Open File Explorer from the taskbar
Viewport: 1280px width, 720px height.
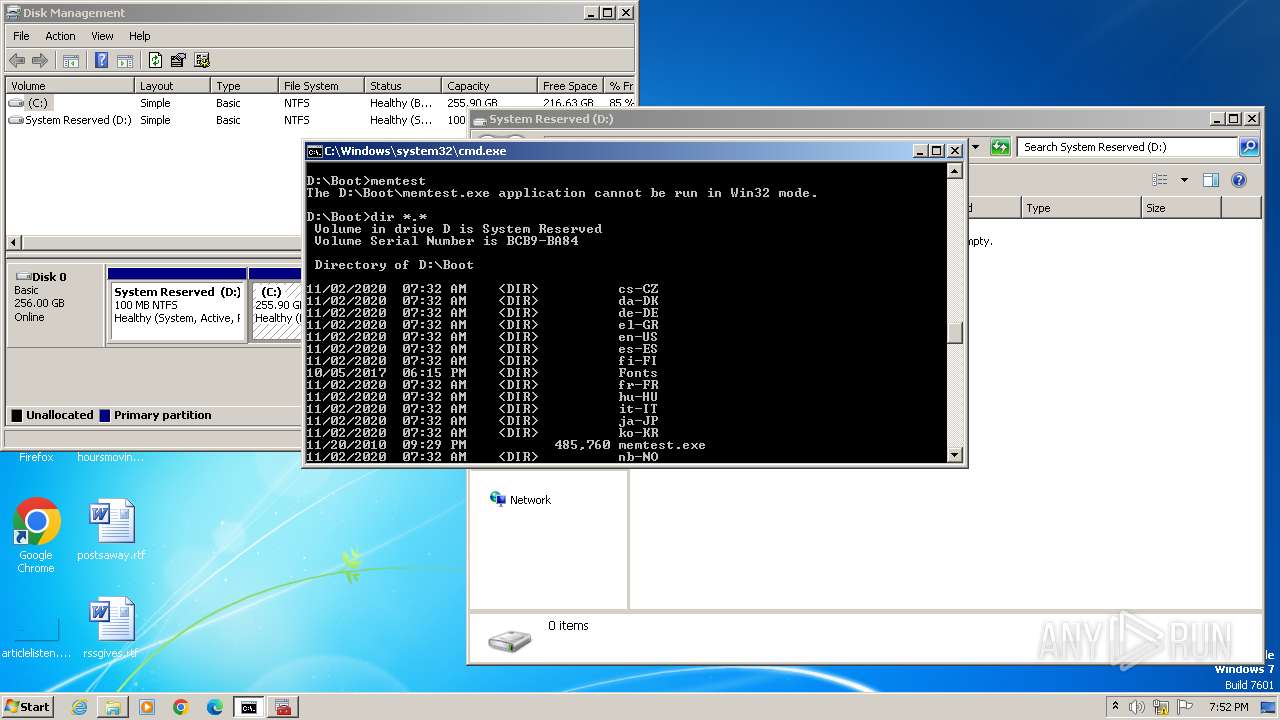[113, 707]
